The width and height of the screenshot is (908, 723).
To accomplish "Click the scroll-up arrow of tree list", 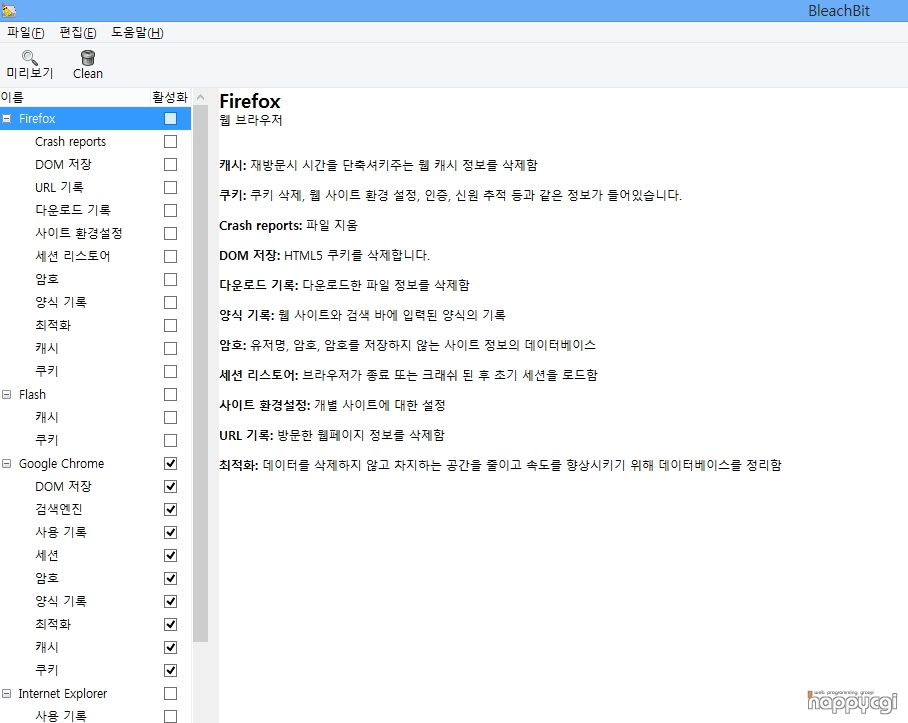I will coord(200,97).
